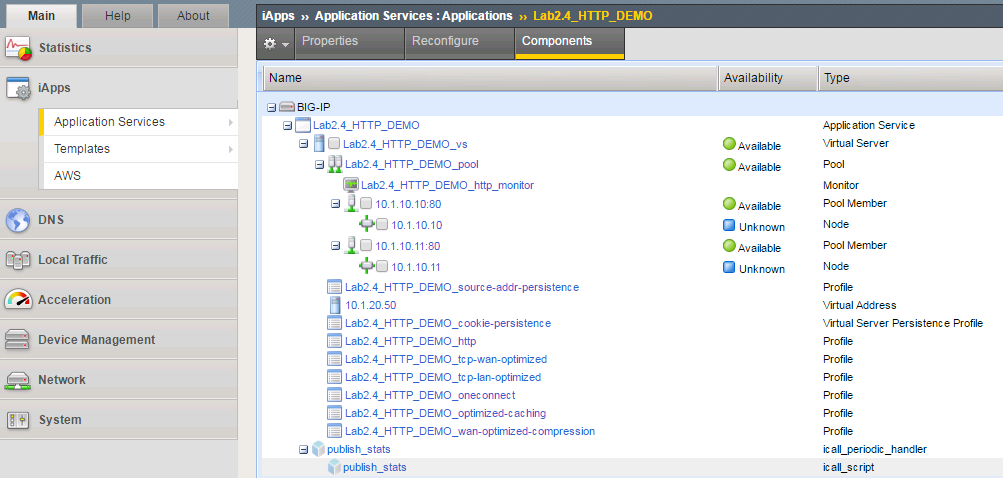Tick the node 10.1.10.11 checkbox
This screenshot has height=478, width=1003.
point(382,266)
